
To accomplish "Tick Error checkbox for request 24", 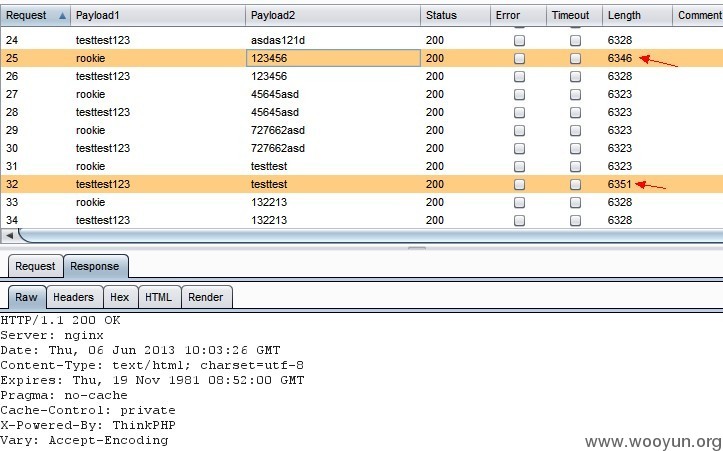I will pyautogui.click(x=519, y=41).
